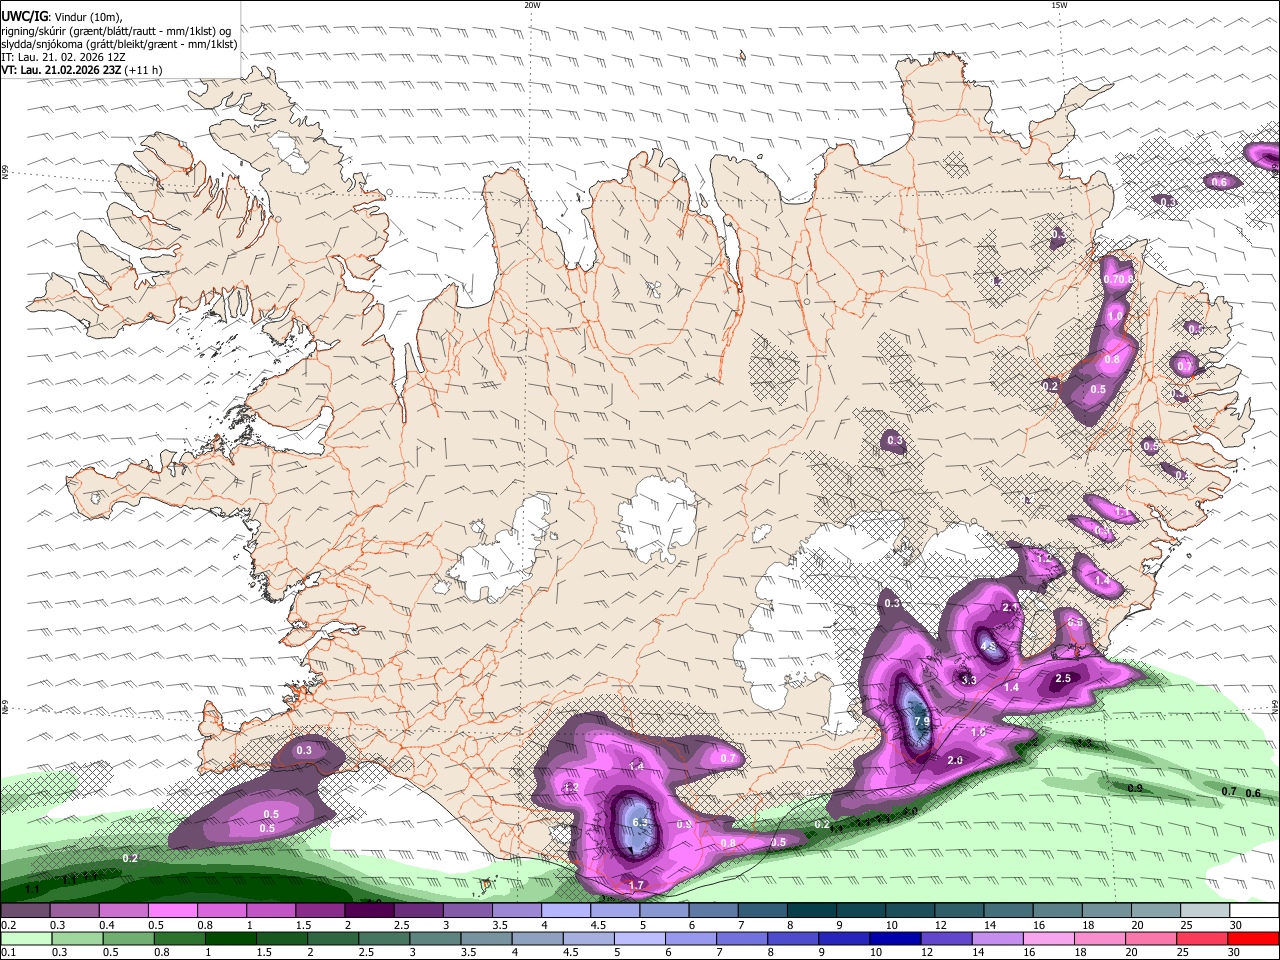Screen dimensions: 1280x960
Task: Click the '10' label in the upper legend row
Action: pos(891,925)
